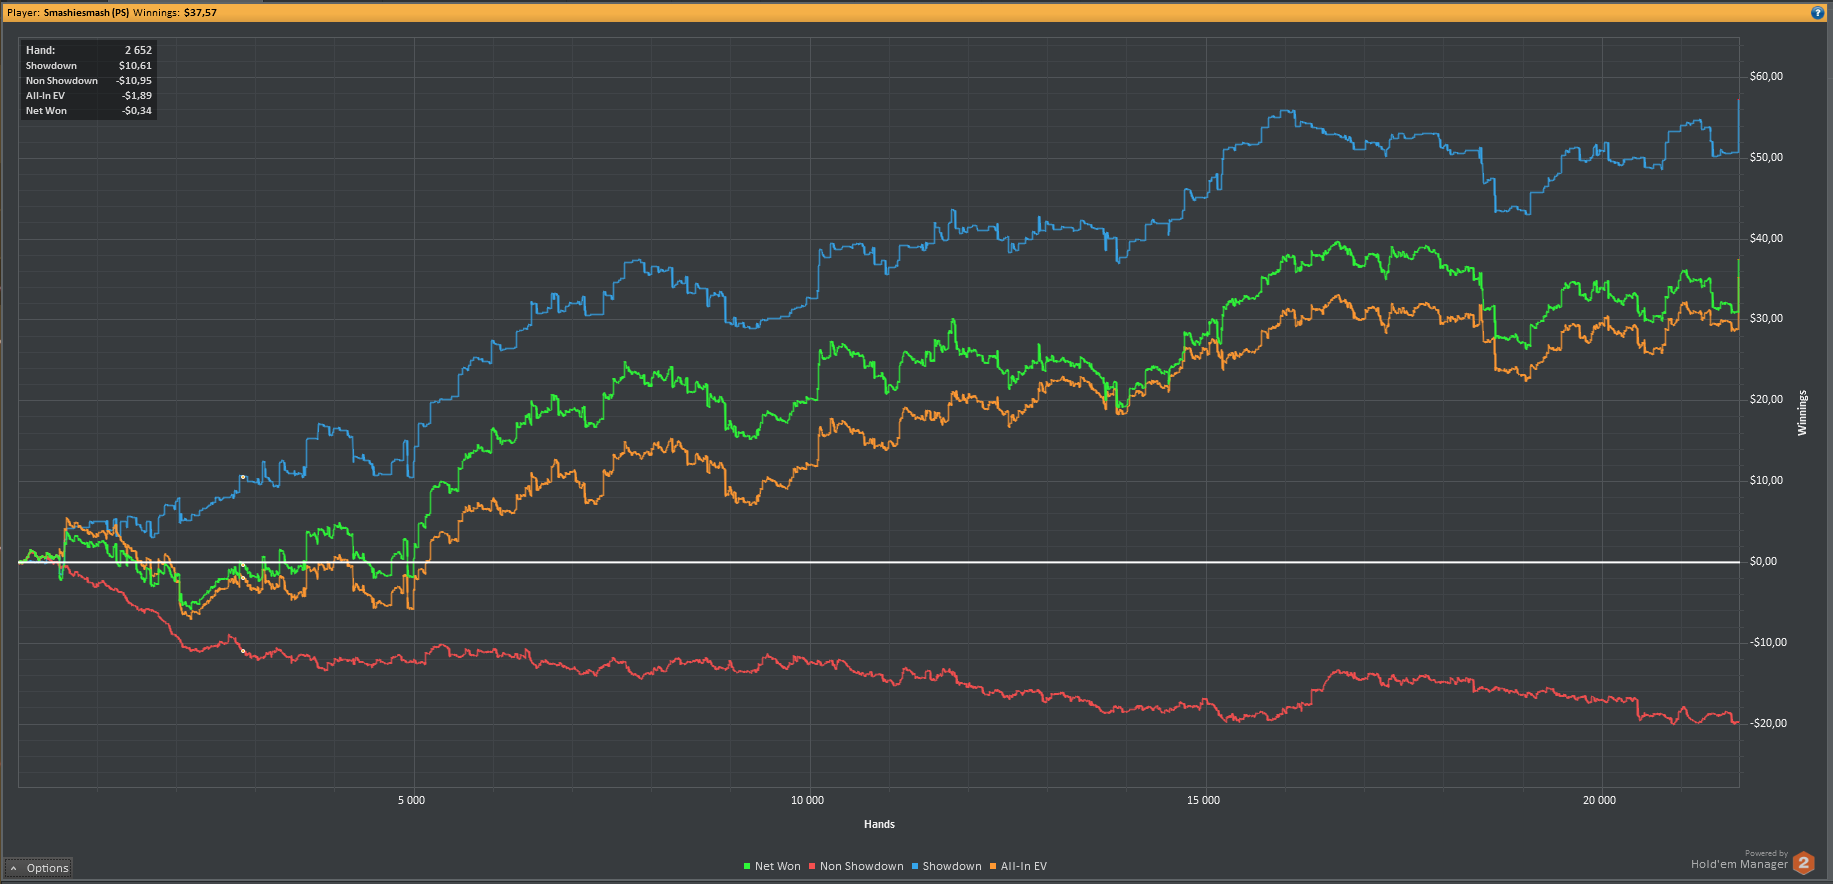This screenshot has height=884, width=1833.
Task: Click the orange All-In EV legend swatch
Action: pyautogui.click(x=993, y=866)
